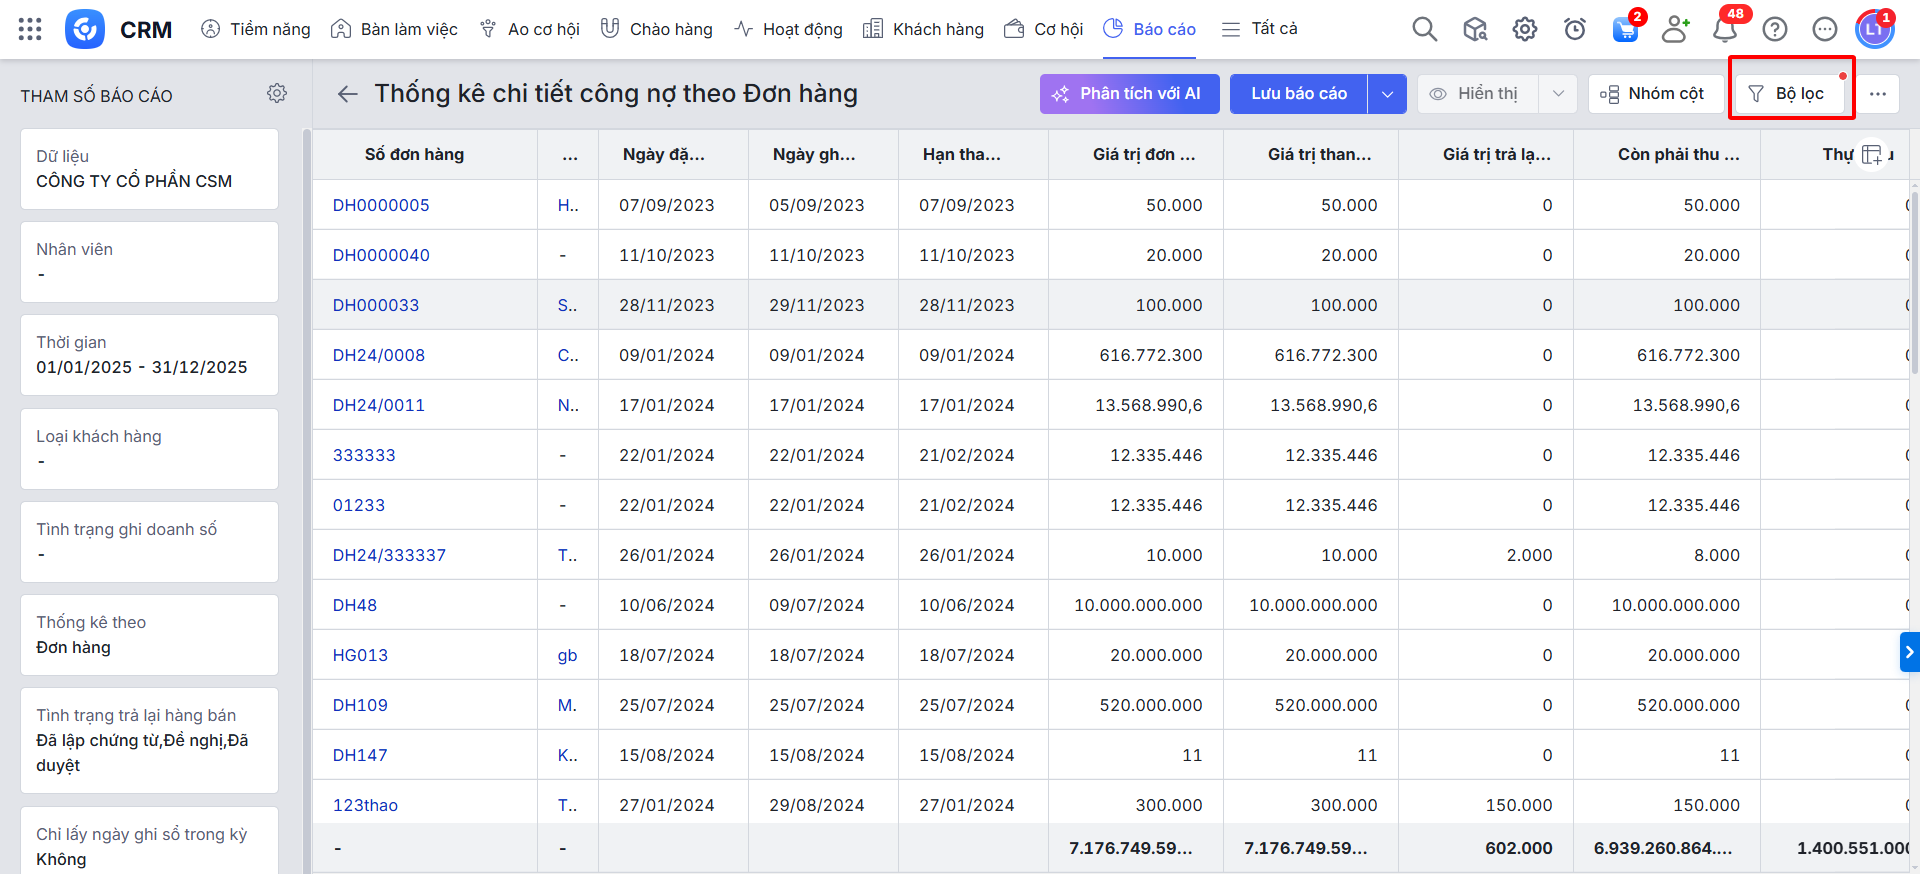Open the Báo cáo menu tab
Screen dimensions: 1920x874
pyautogui.click(x=1150, y=29)
